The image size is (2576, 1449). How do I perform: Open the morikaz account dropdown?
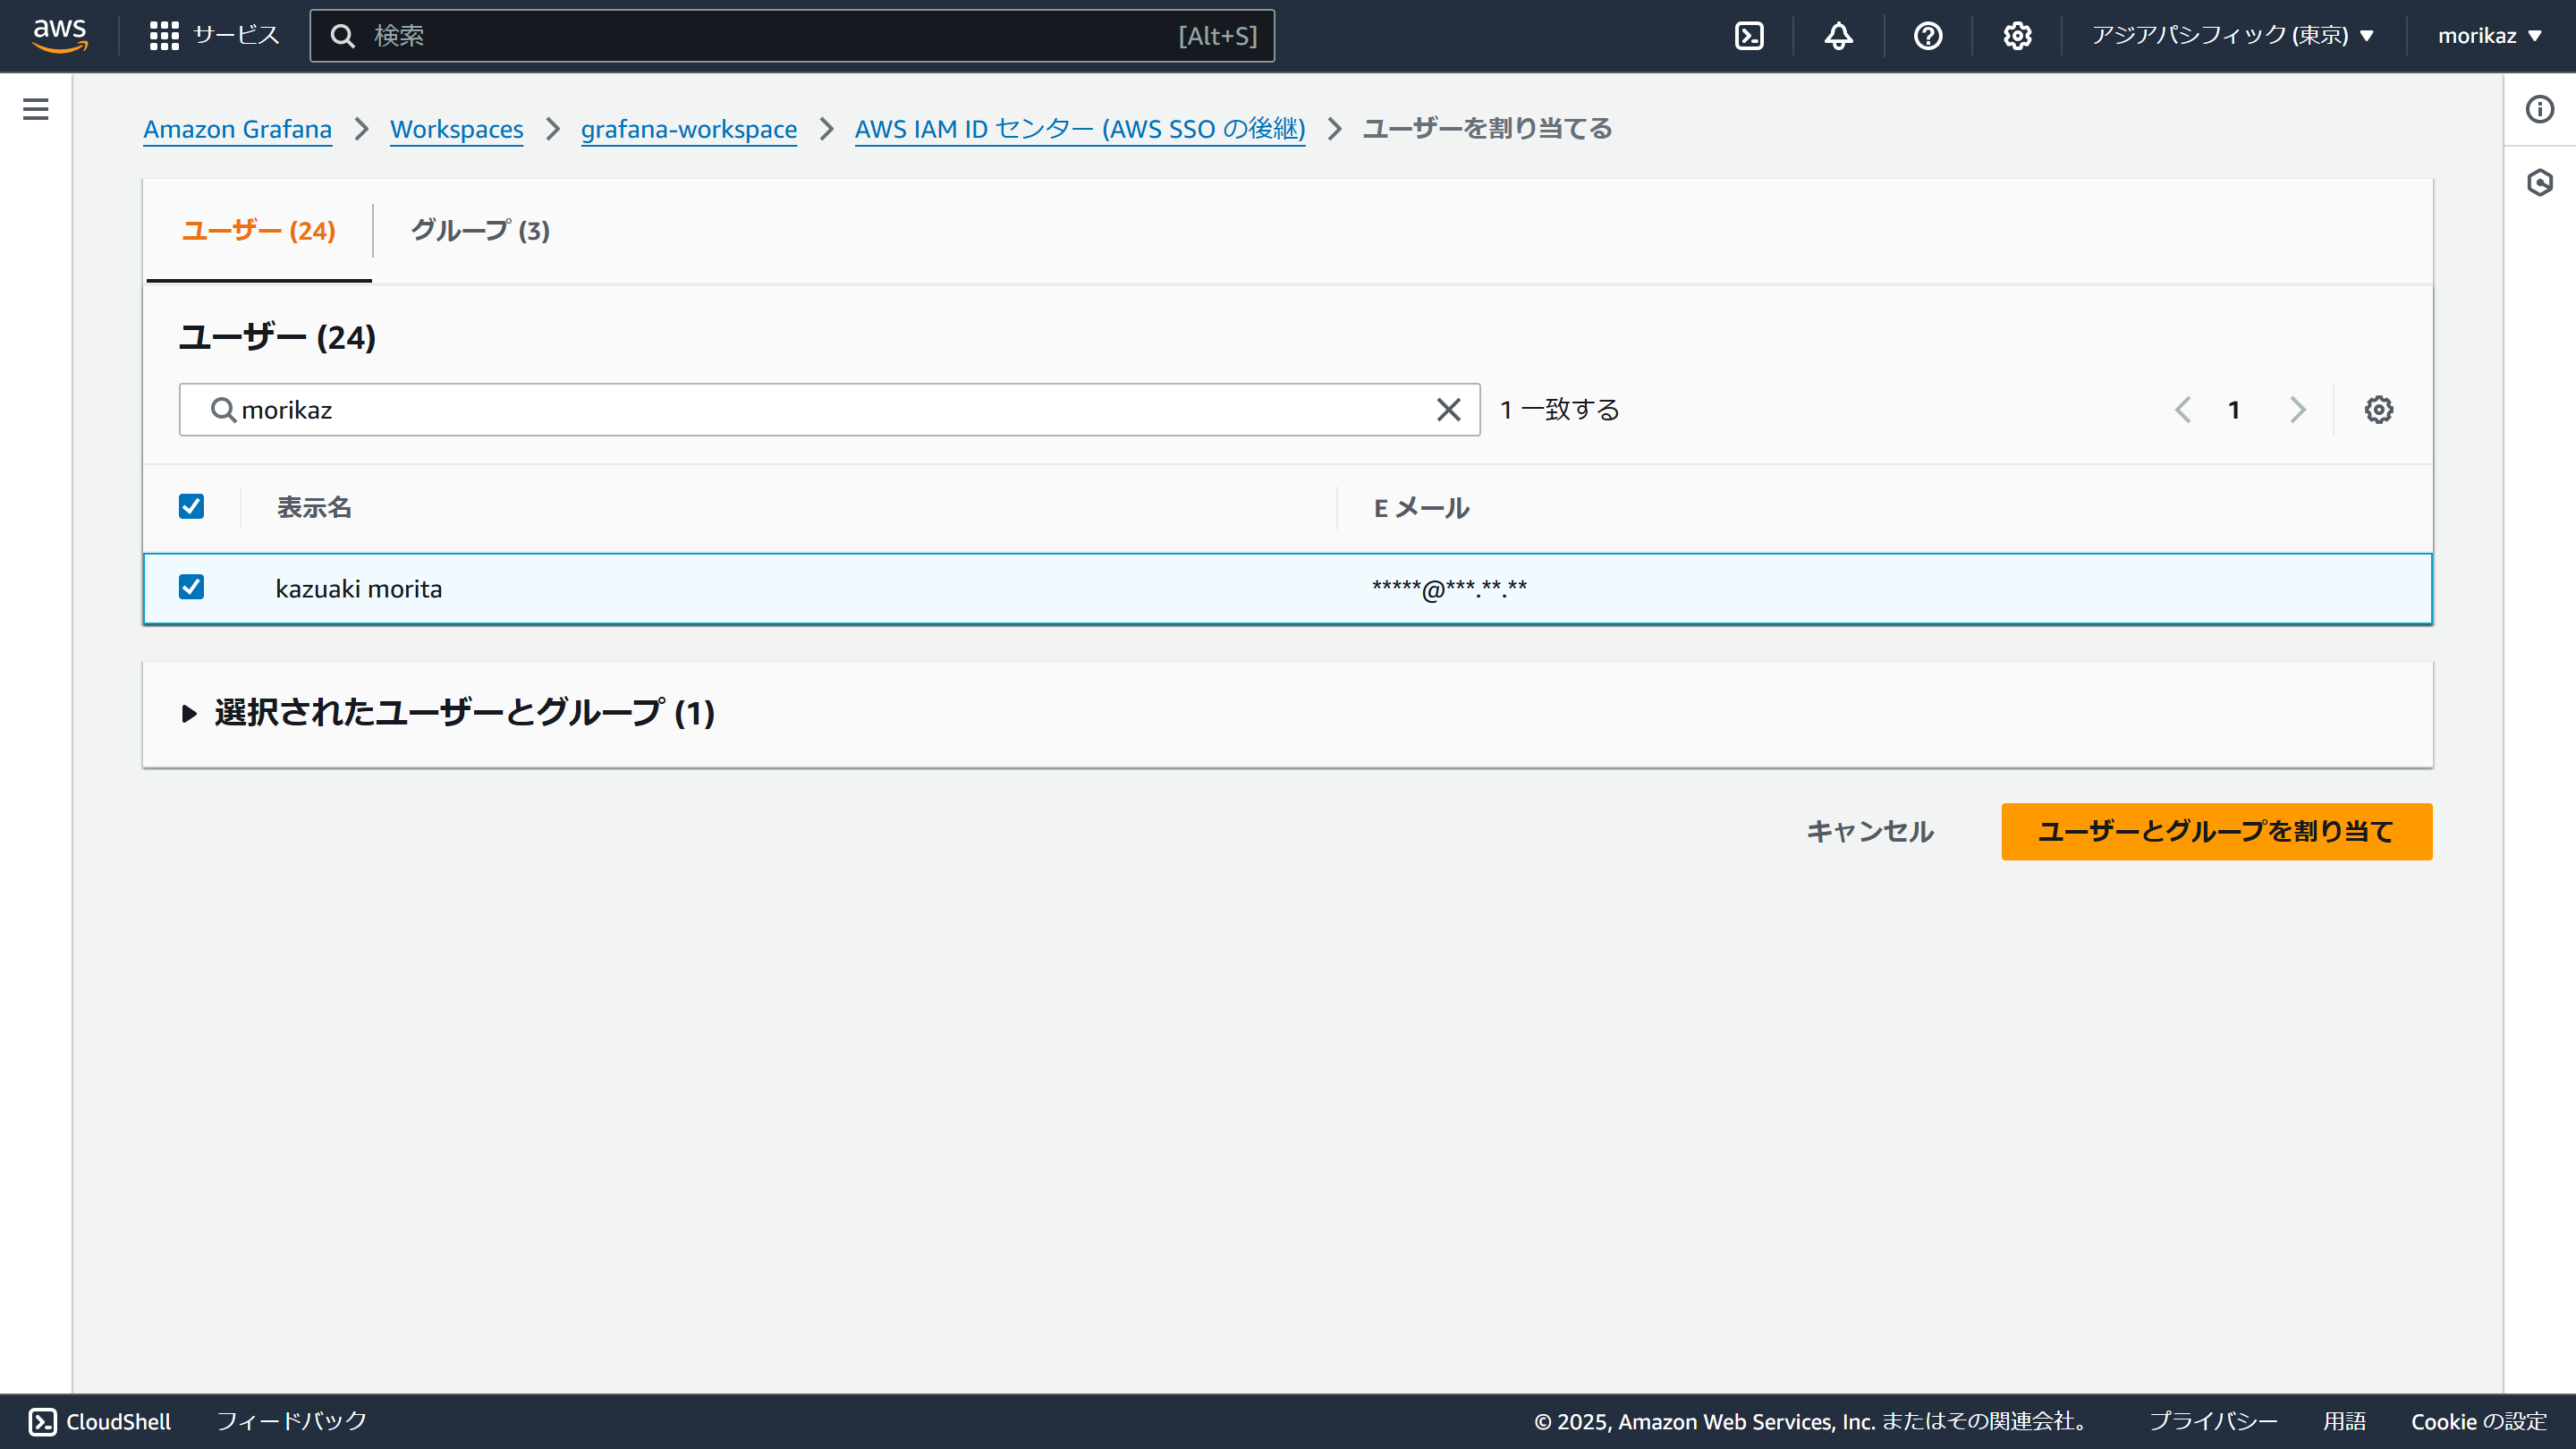click(2489, 36)
